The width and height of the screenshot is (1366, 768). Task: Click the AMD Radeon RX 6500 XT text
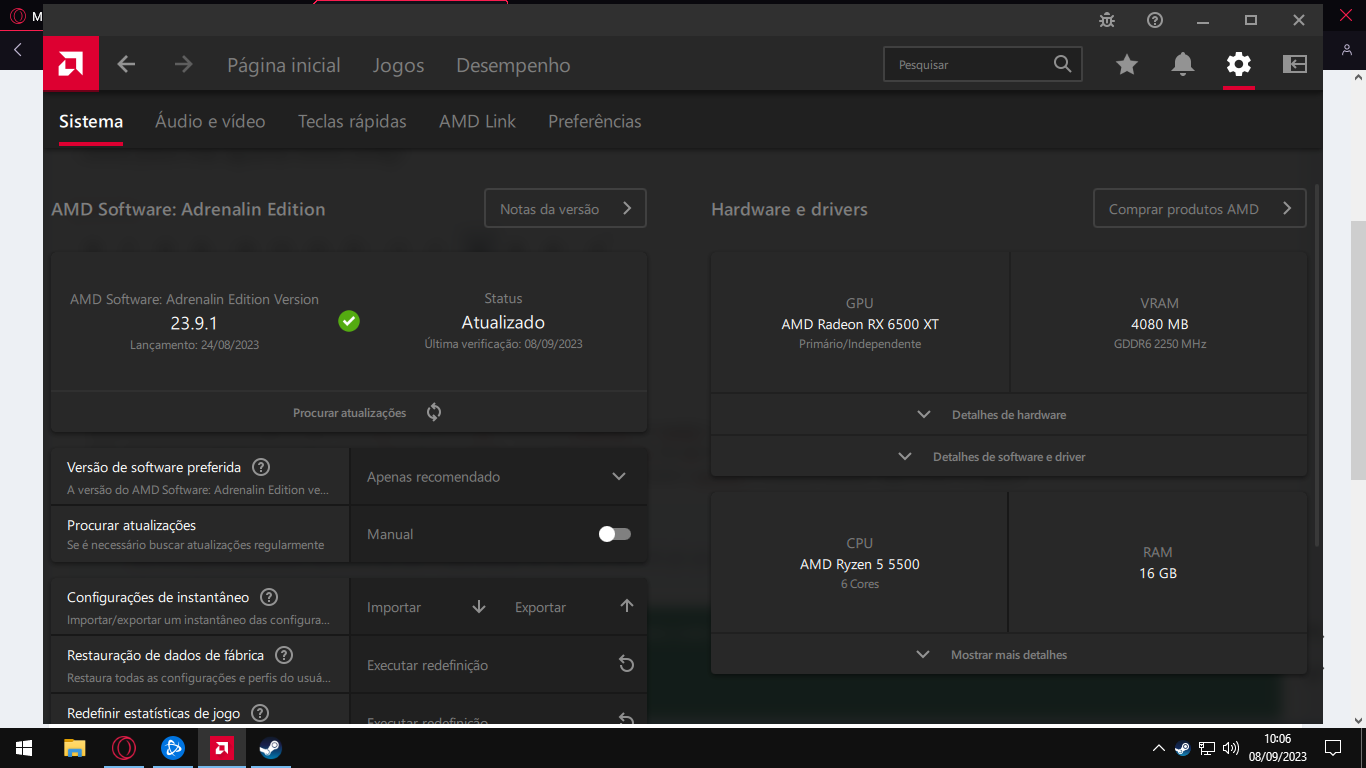tap(860, 324)
